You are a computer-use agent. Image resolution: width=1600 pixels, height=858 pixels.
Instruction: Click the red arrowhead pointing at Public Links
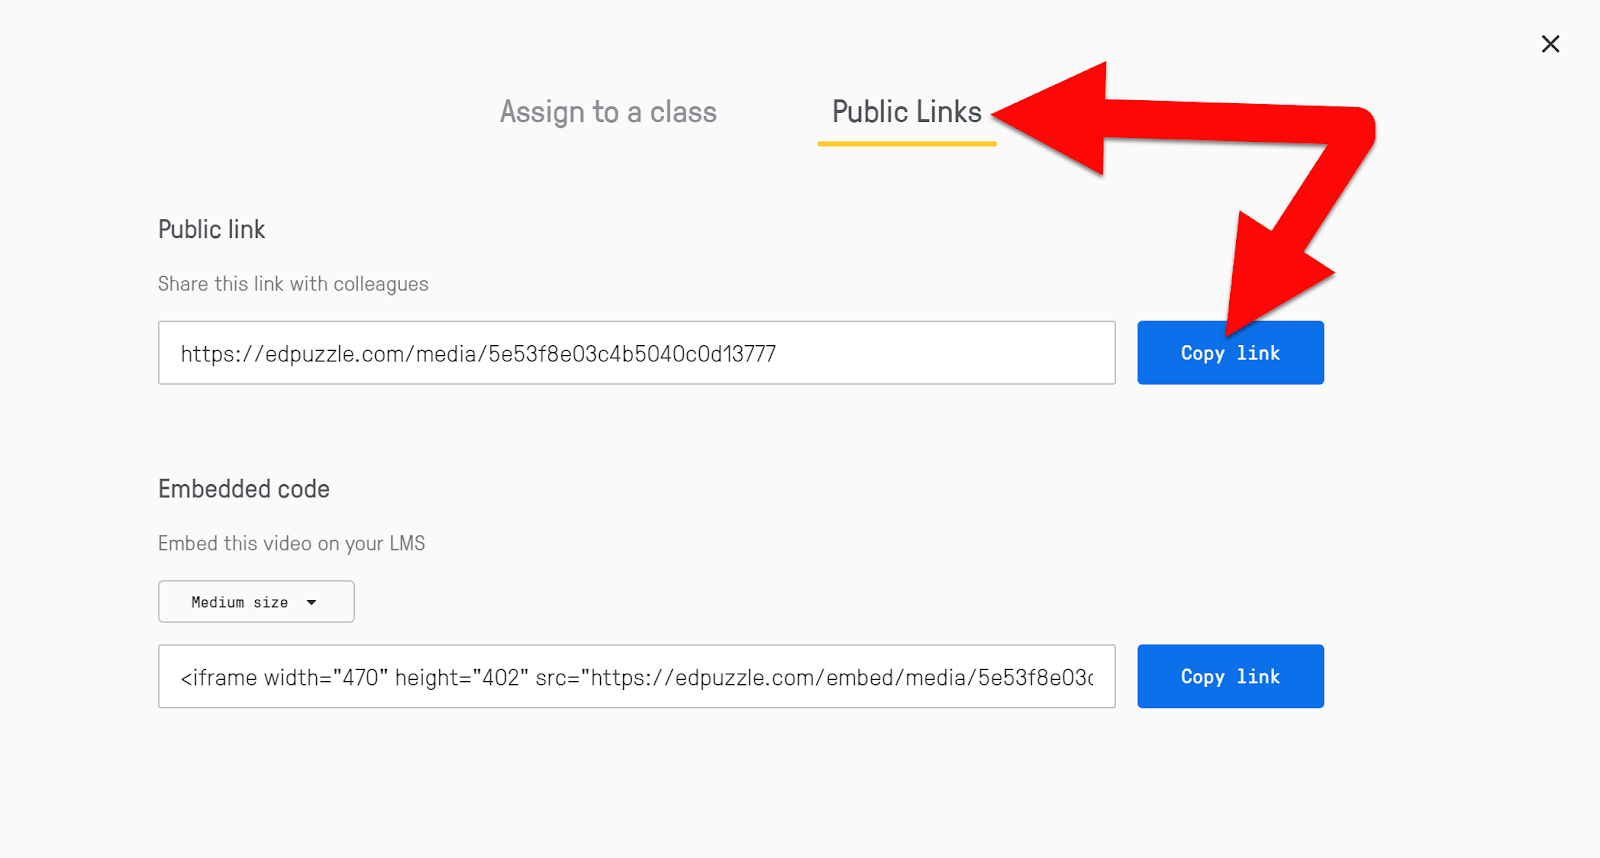tap(1050, 118)
